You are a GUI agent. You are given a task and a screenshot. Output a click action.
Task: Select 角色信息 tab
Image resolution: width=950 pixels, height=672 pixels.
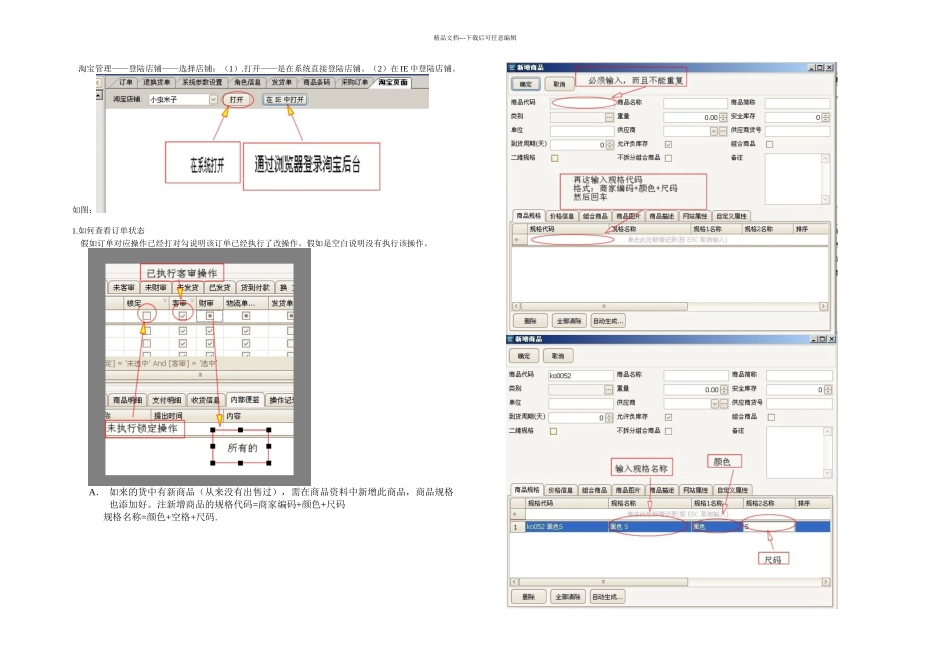click(x=247, y=82)
